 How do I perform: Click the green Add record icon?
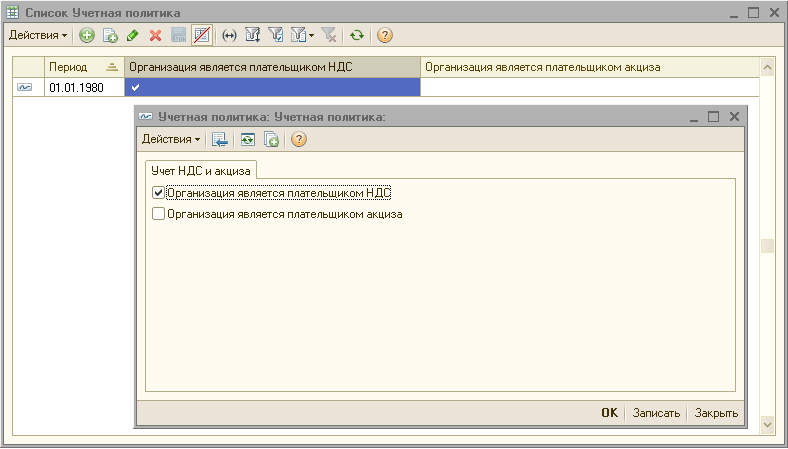(x=87, y=36)
